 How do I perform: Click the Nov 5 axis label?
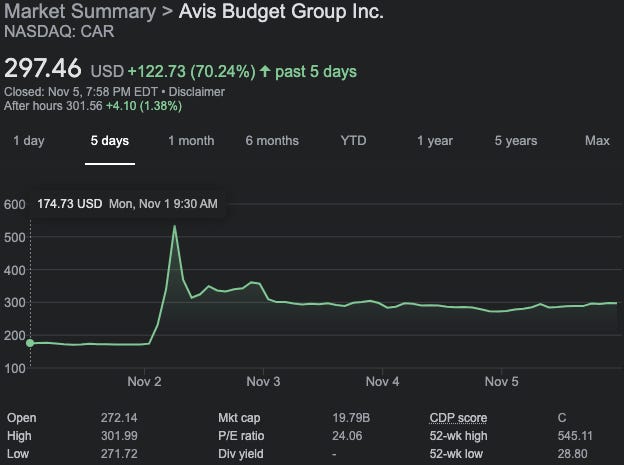pyautogui.click(x=501, y=381)
